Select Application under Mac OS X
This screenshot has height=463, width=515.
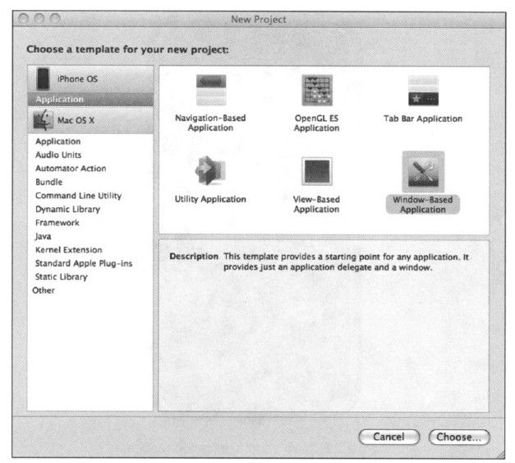pos(58,141)
